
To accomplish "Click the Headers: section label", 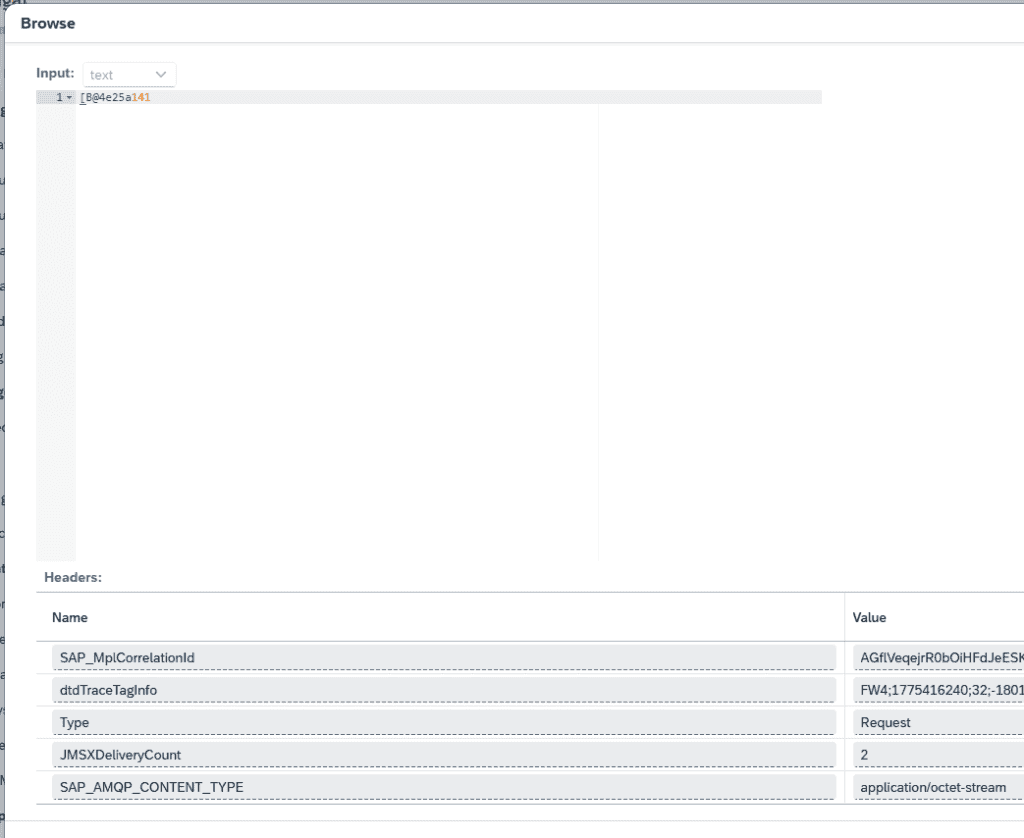I will point(73,577).
